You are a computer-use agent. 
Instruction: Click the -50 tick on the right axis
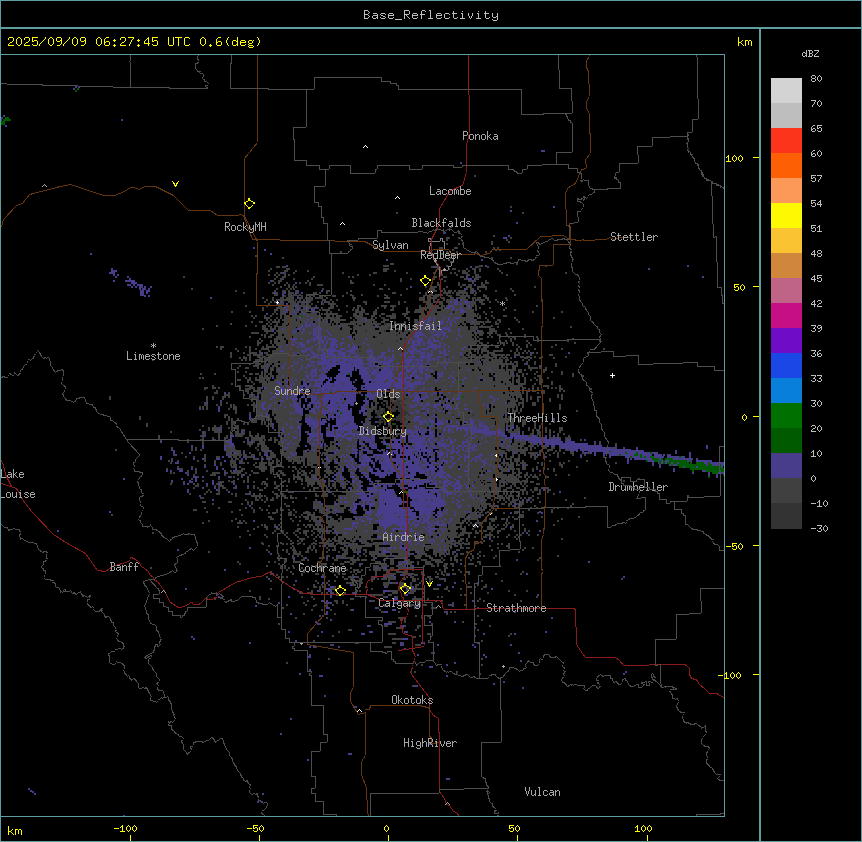coord(734,546)
